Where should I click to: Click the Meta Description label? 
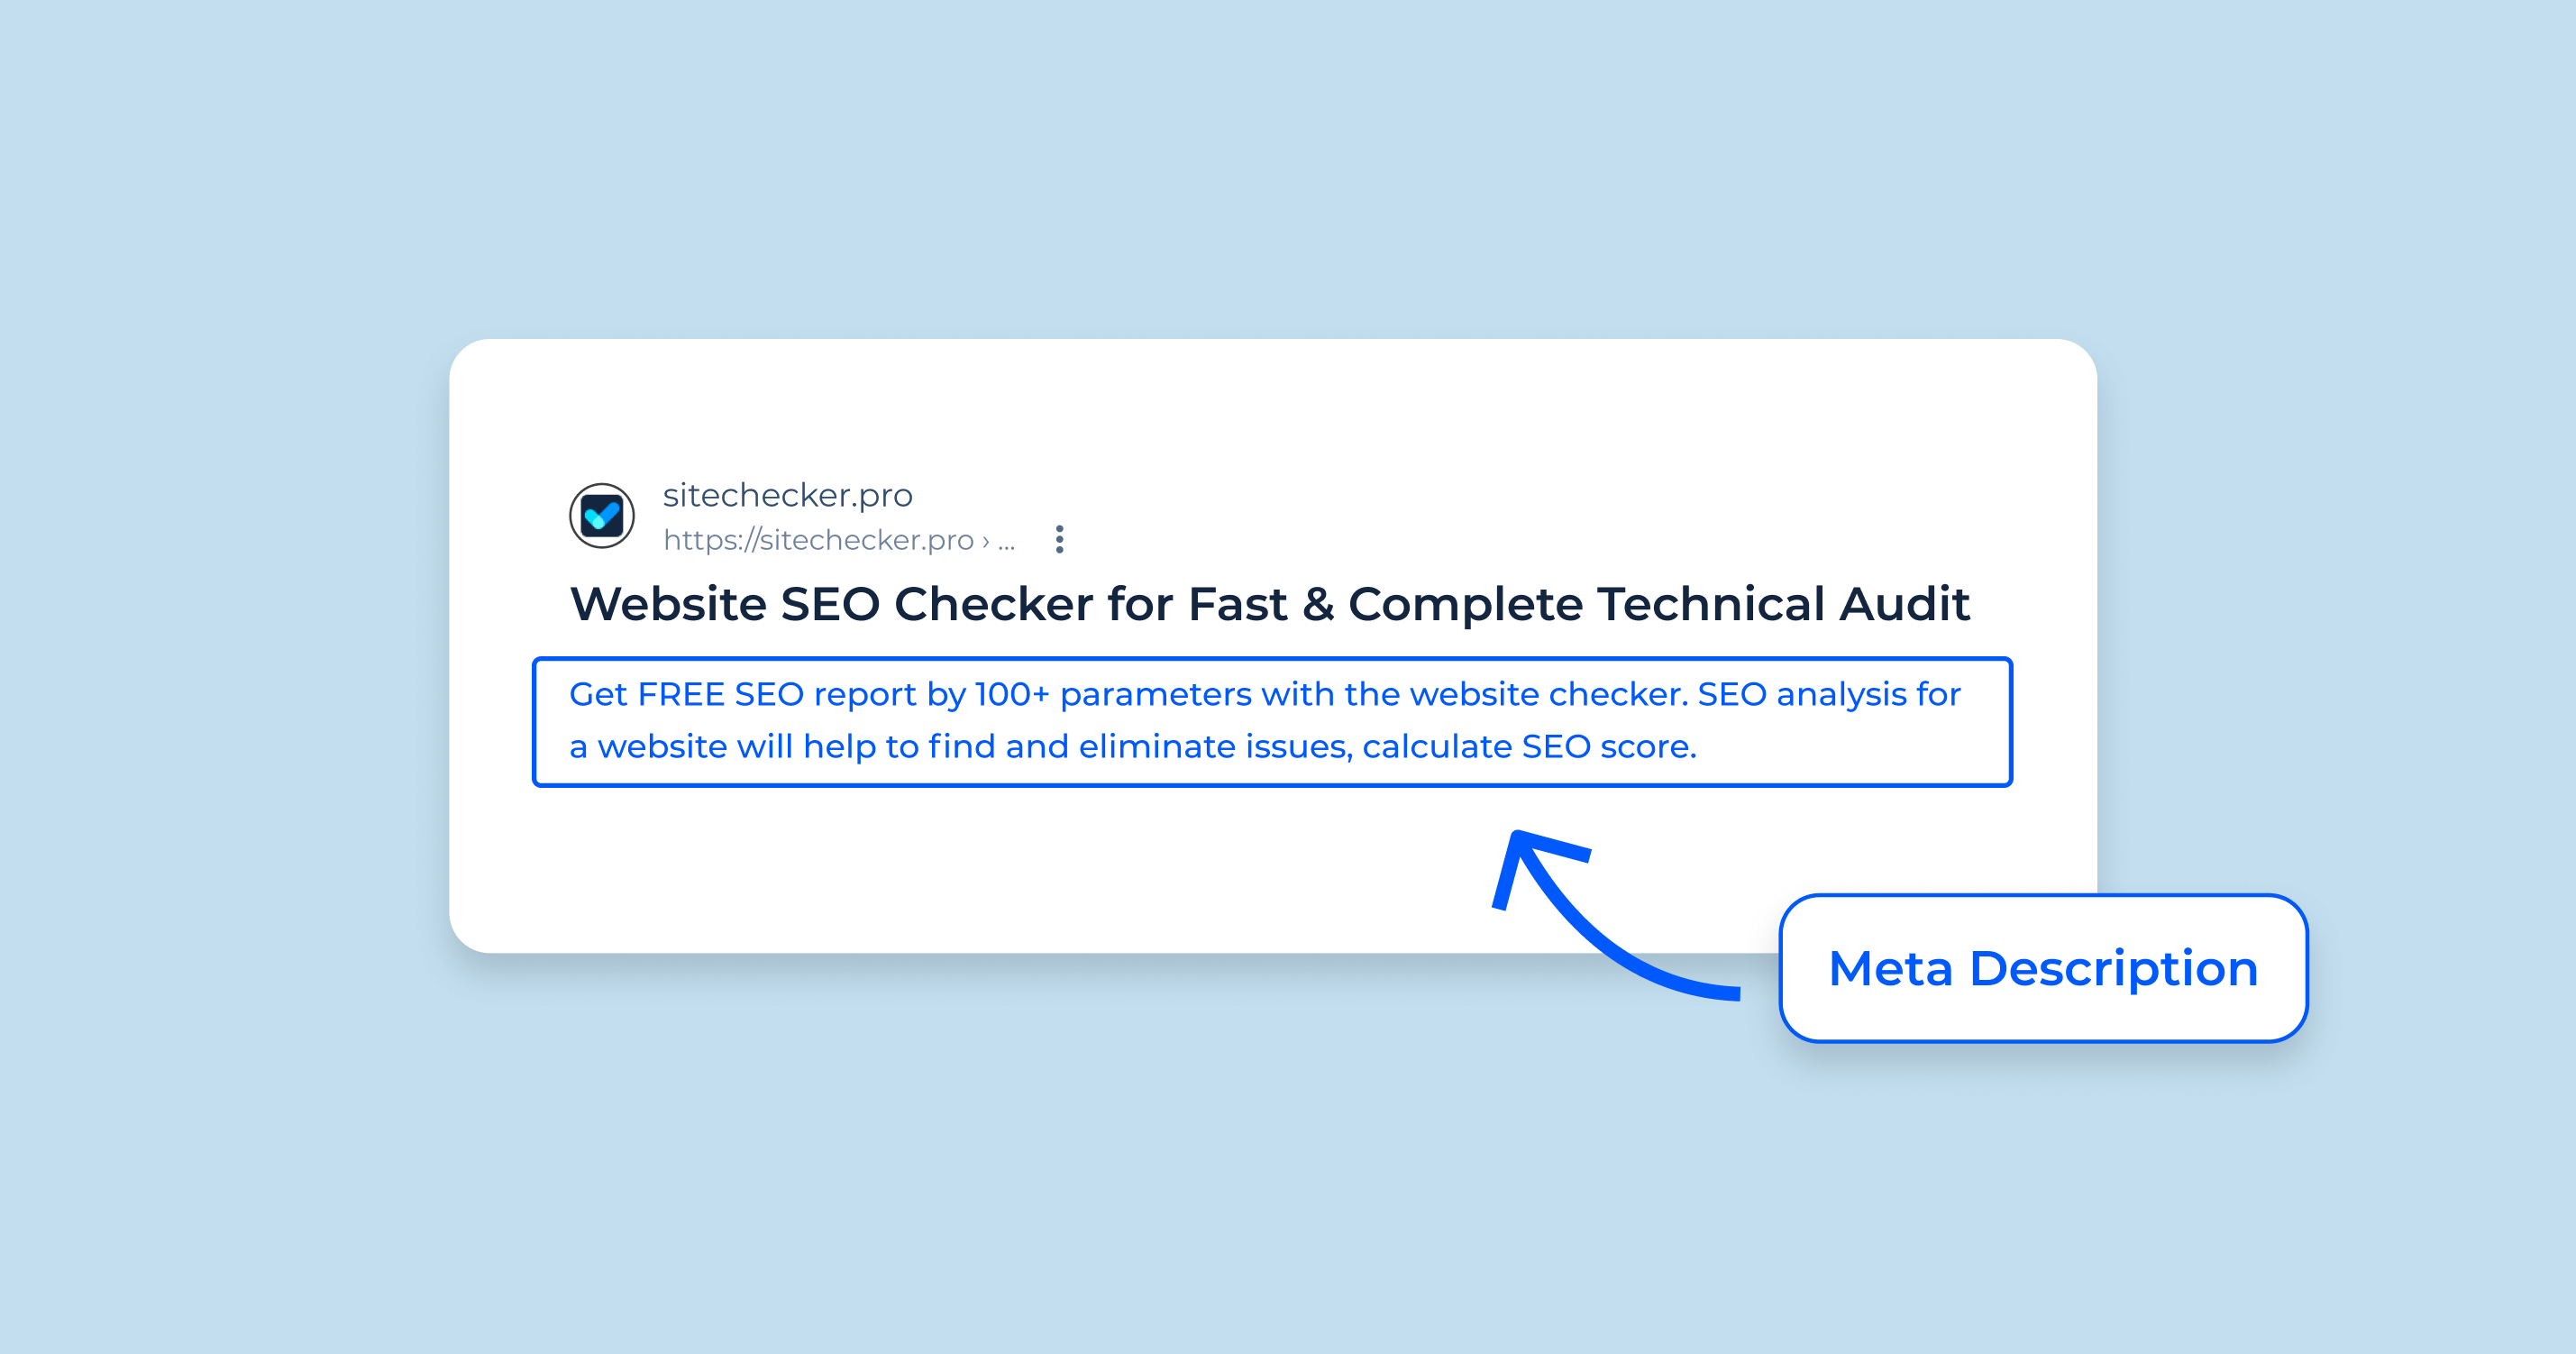[x=2043, y=968]
